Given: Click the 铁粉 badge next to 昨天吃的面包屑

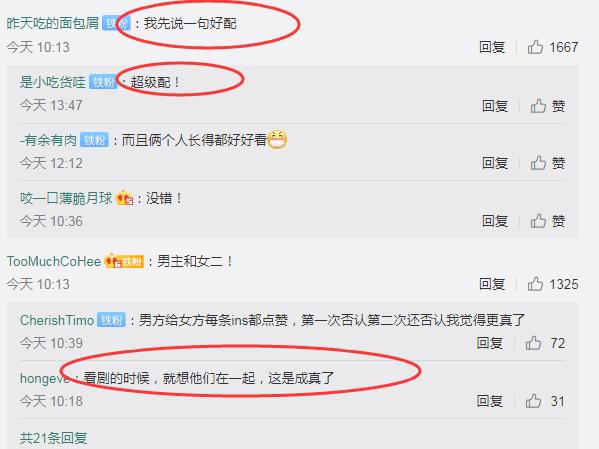Looking at the screenshot, I should click(116, 24).
